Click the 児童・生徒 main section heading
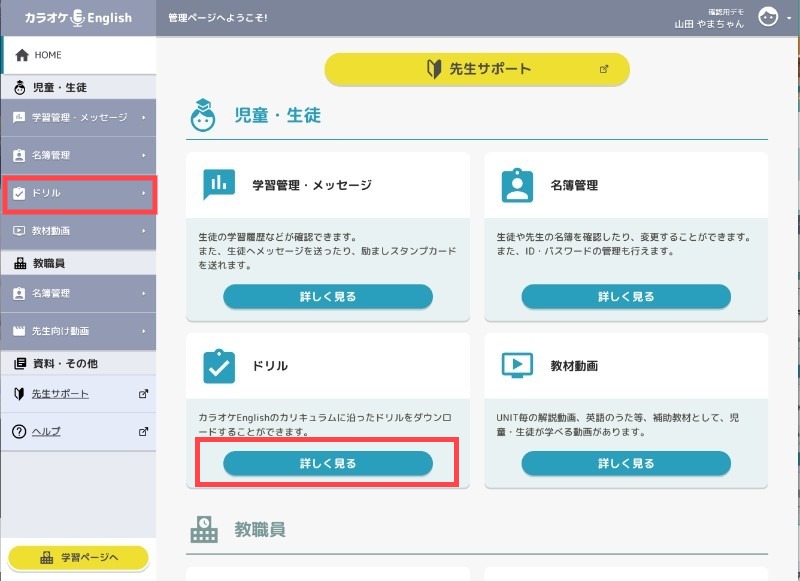Image resolution: width=800 pixels, height=581 pixels. click(x=278, y=115)
